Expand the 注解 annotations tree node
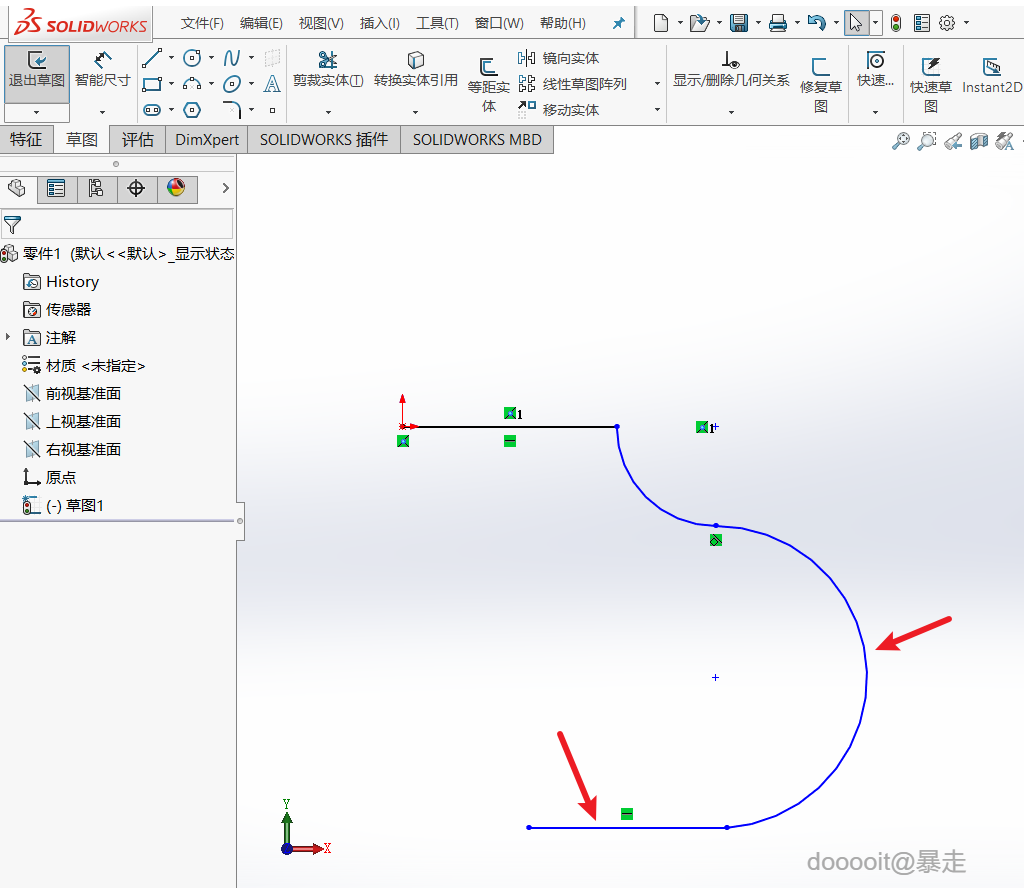The width and height of the screenshot is (1024, 888). 8,338
